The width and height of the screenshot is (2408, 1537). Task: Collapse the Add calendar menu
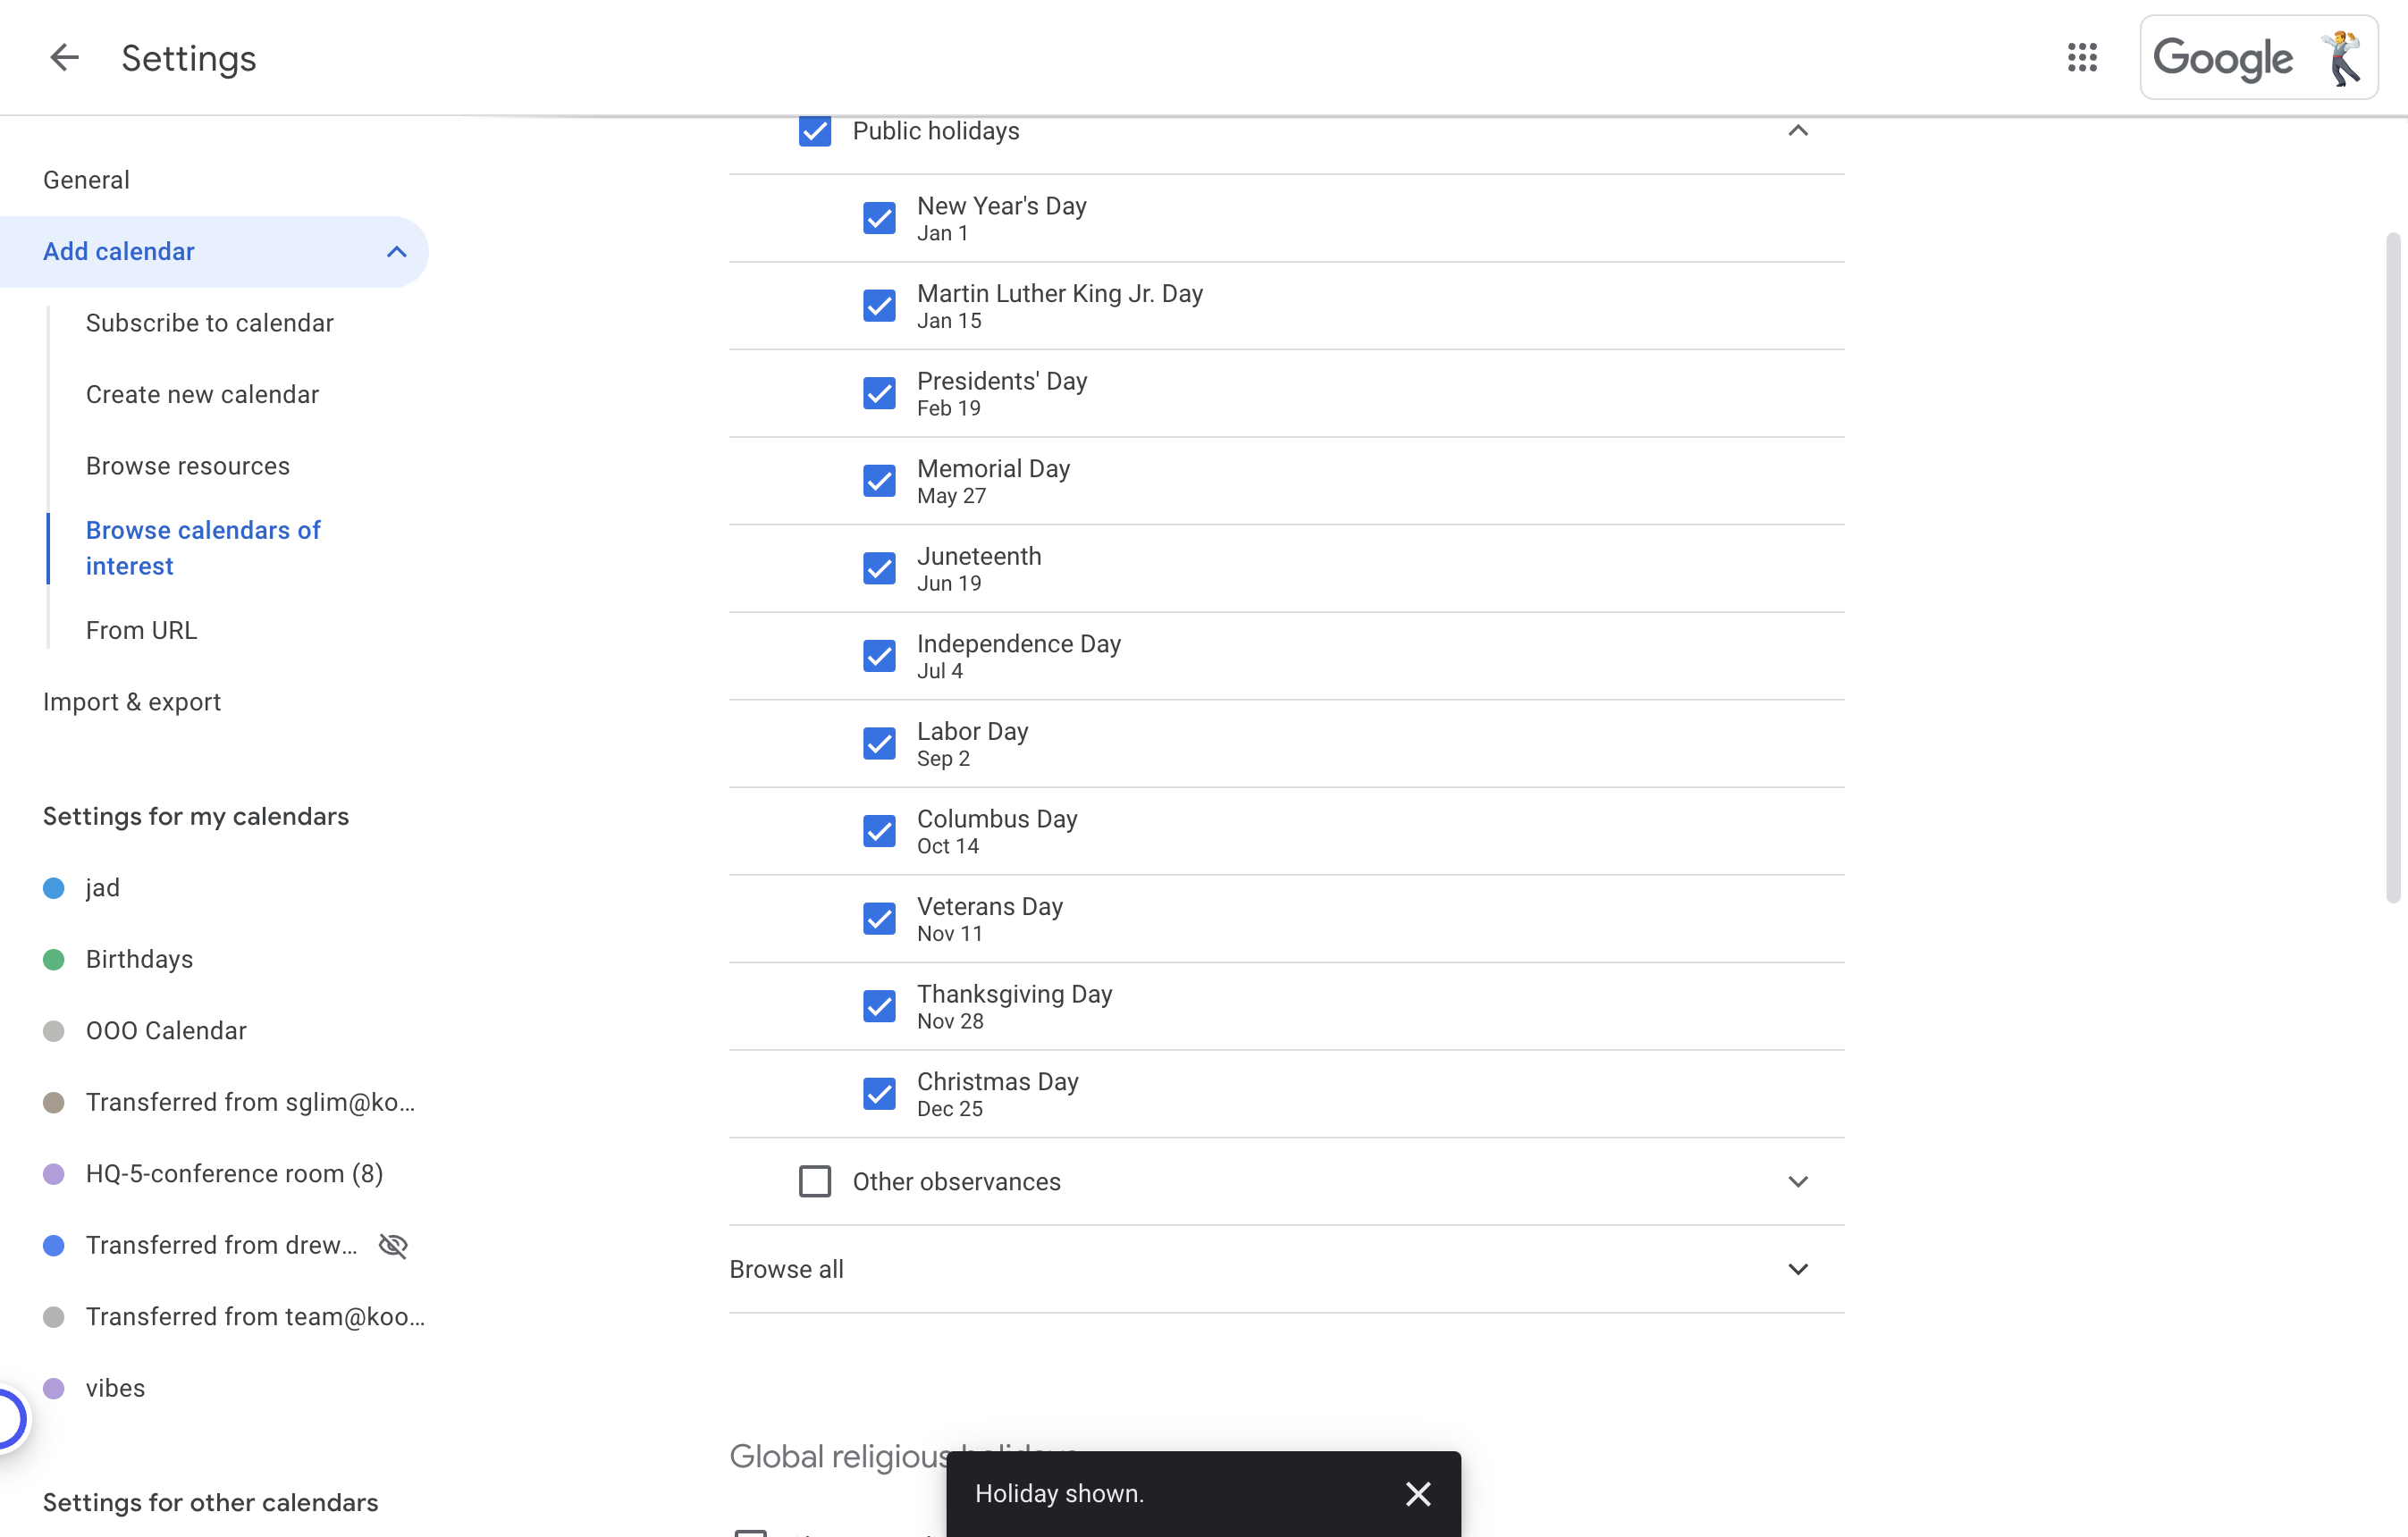(397, 252)
